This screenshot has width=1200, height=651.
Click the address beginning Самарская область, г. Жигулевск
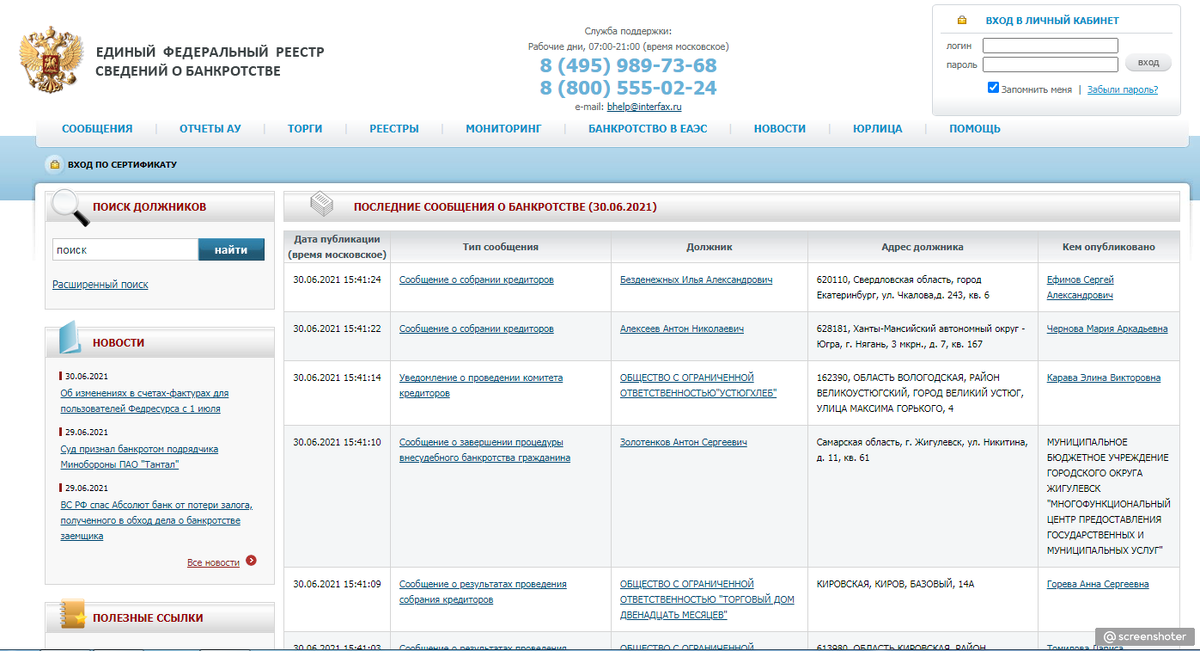(x=923, y=450)
